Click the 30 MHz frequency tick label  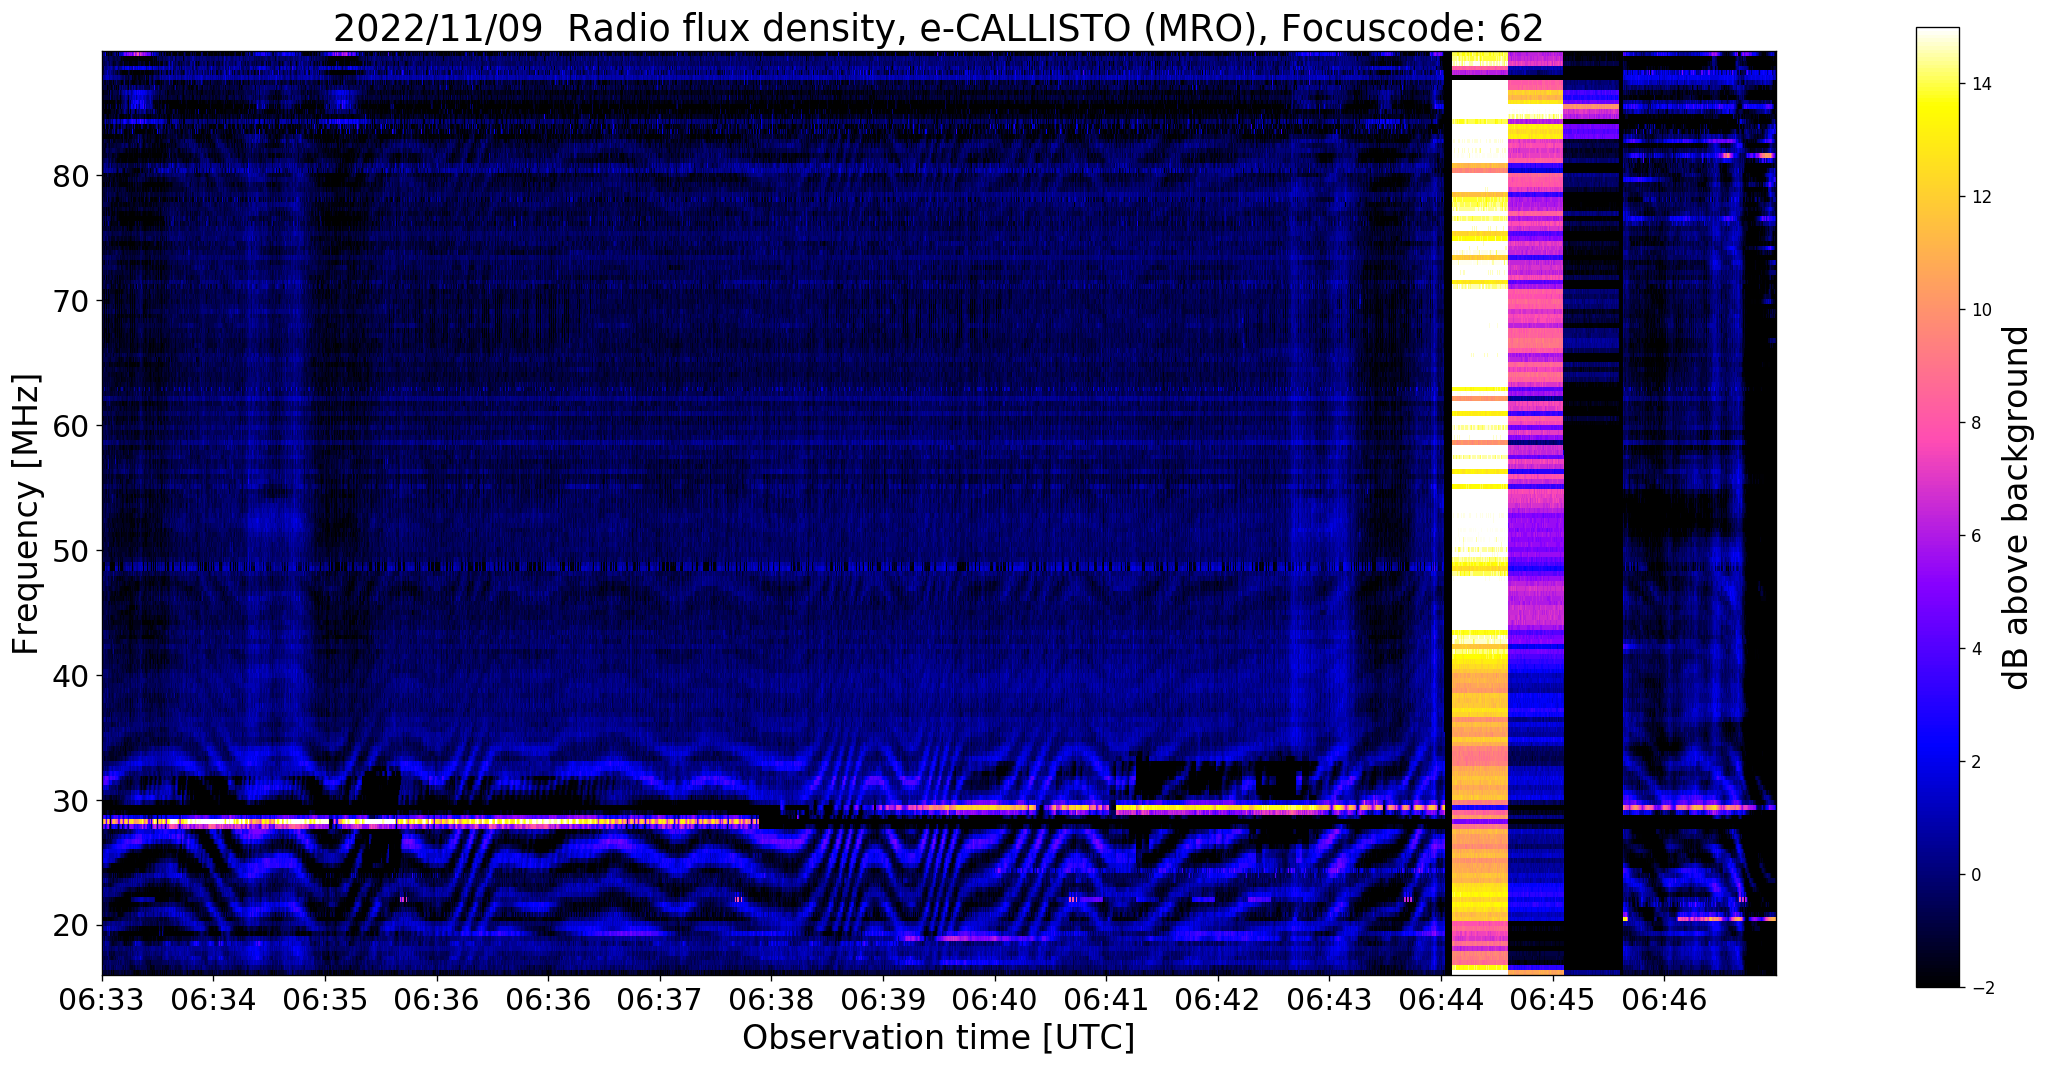coord(71,801)
